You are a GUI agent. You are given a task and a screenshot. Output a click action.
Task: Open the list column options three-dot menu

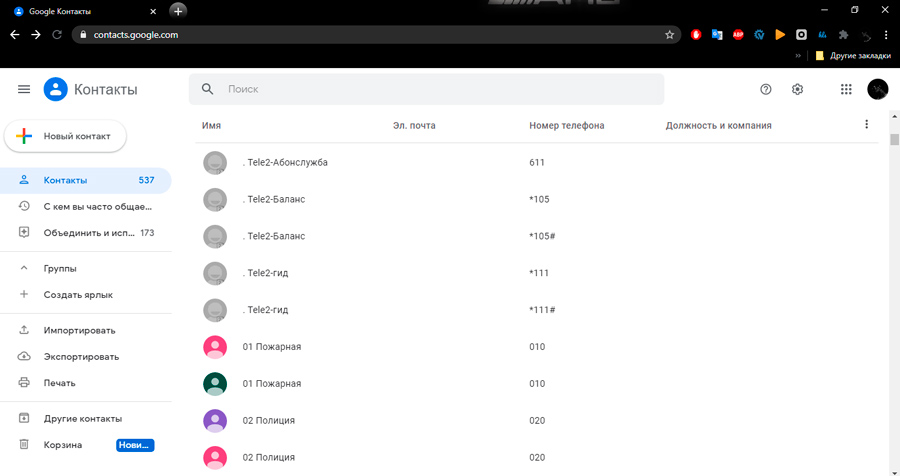(x=867, y=125)
